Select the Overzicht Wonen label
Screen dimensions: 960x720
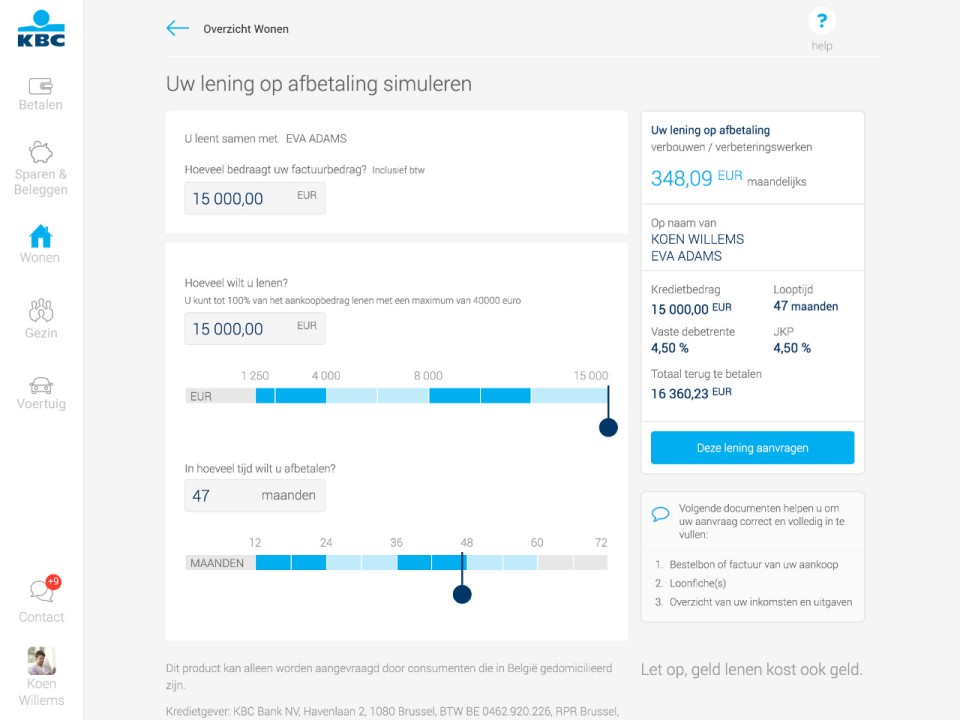point(245,29)
